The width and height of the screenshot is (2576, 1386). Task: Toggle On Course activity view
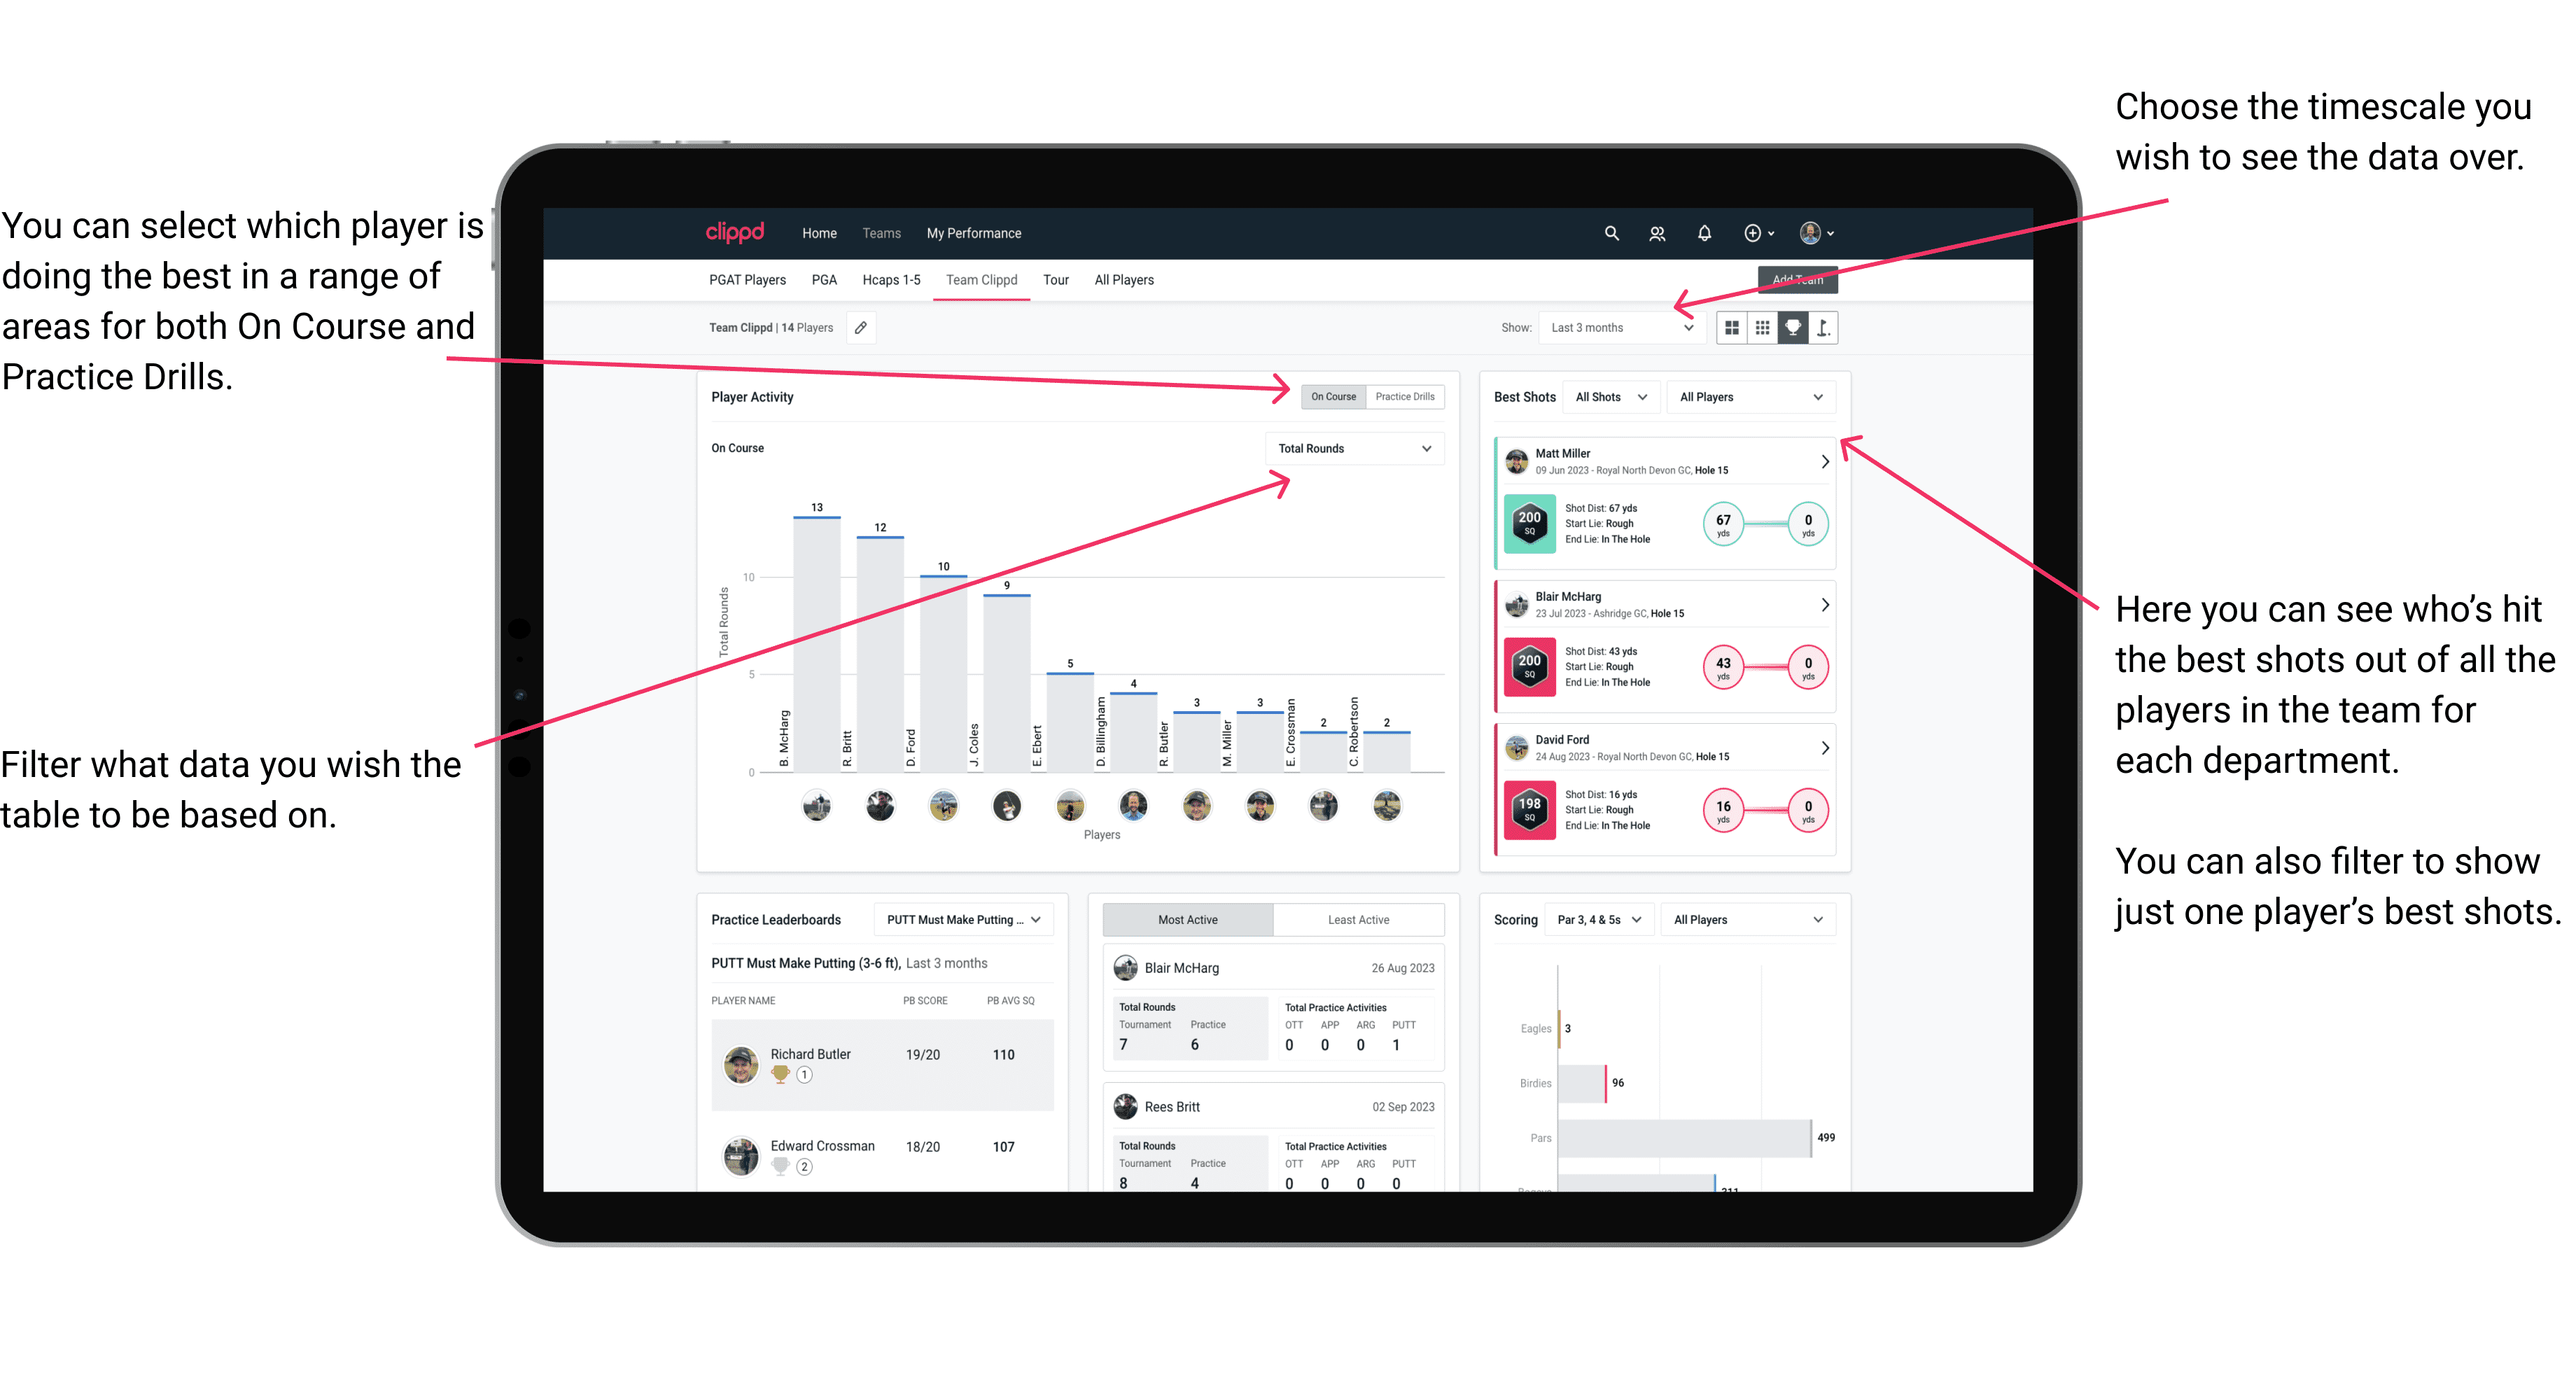tap(1334, 398)
